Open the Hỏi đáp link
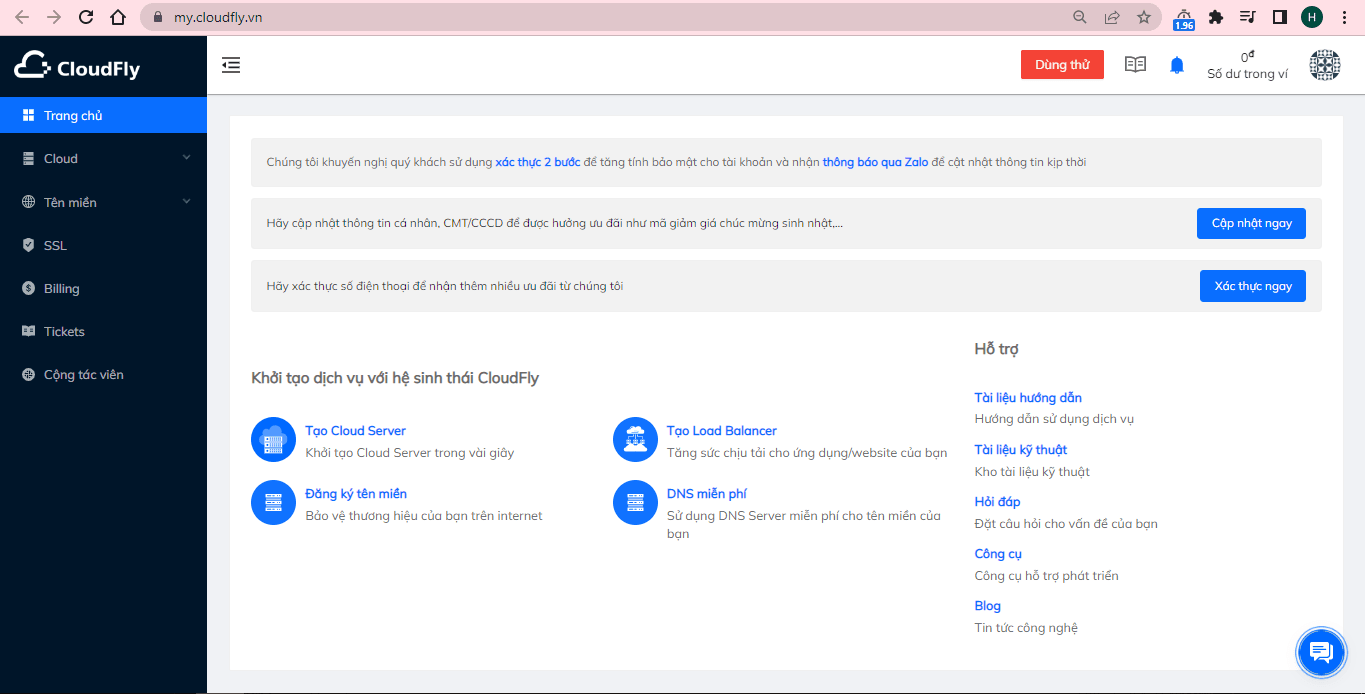 tap(997, 502)
